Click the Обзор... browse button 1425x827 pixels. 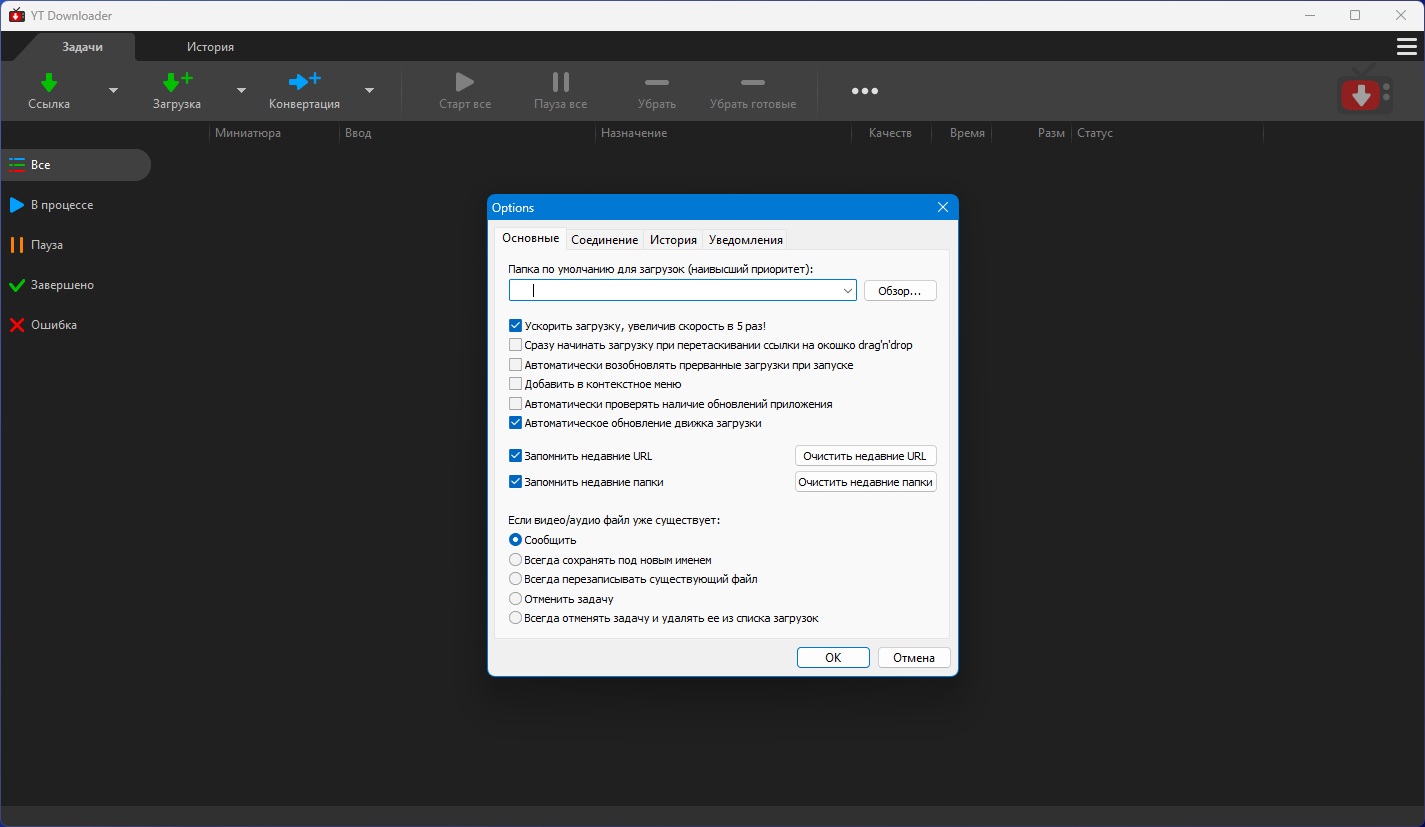(x=900, y=290)
